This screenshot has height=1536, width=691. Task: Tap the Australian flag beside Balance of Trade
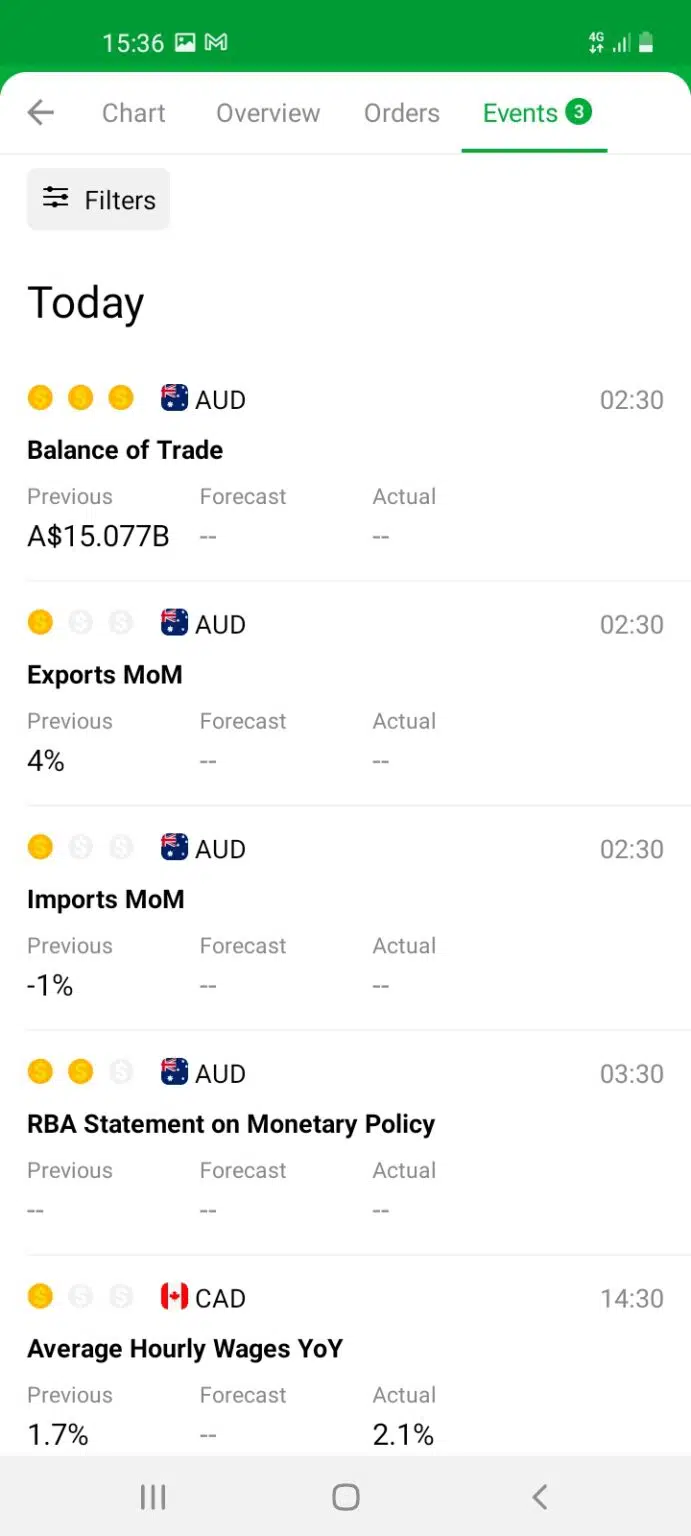(174, 398)
